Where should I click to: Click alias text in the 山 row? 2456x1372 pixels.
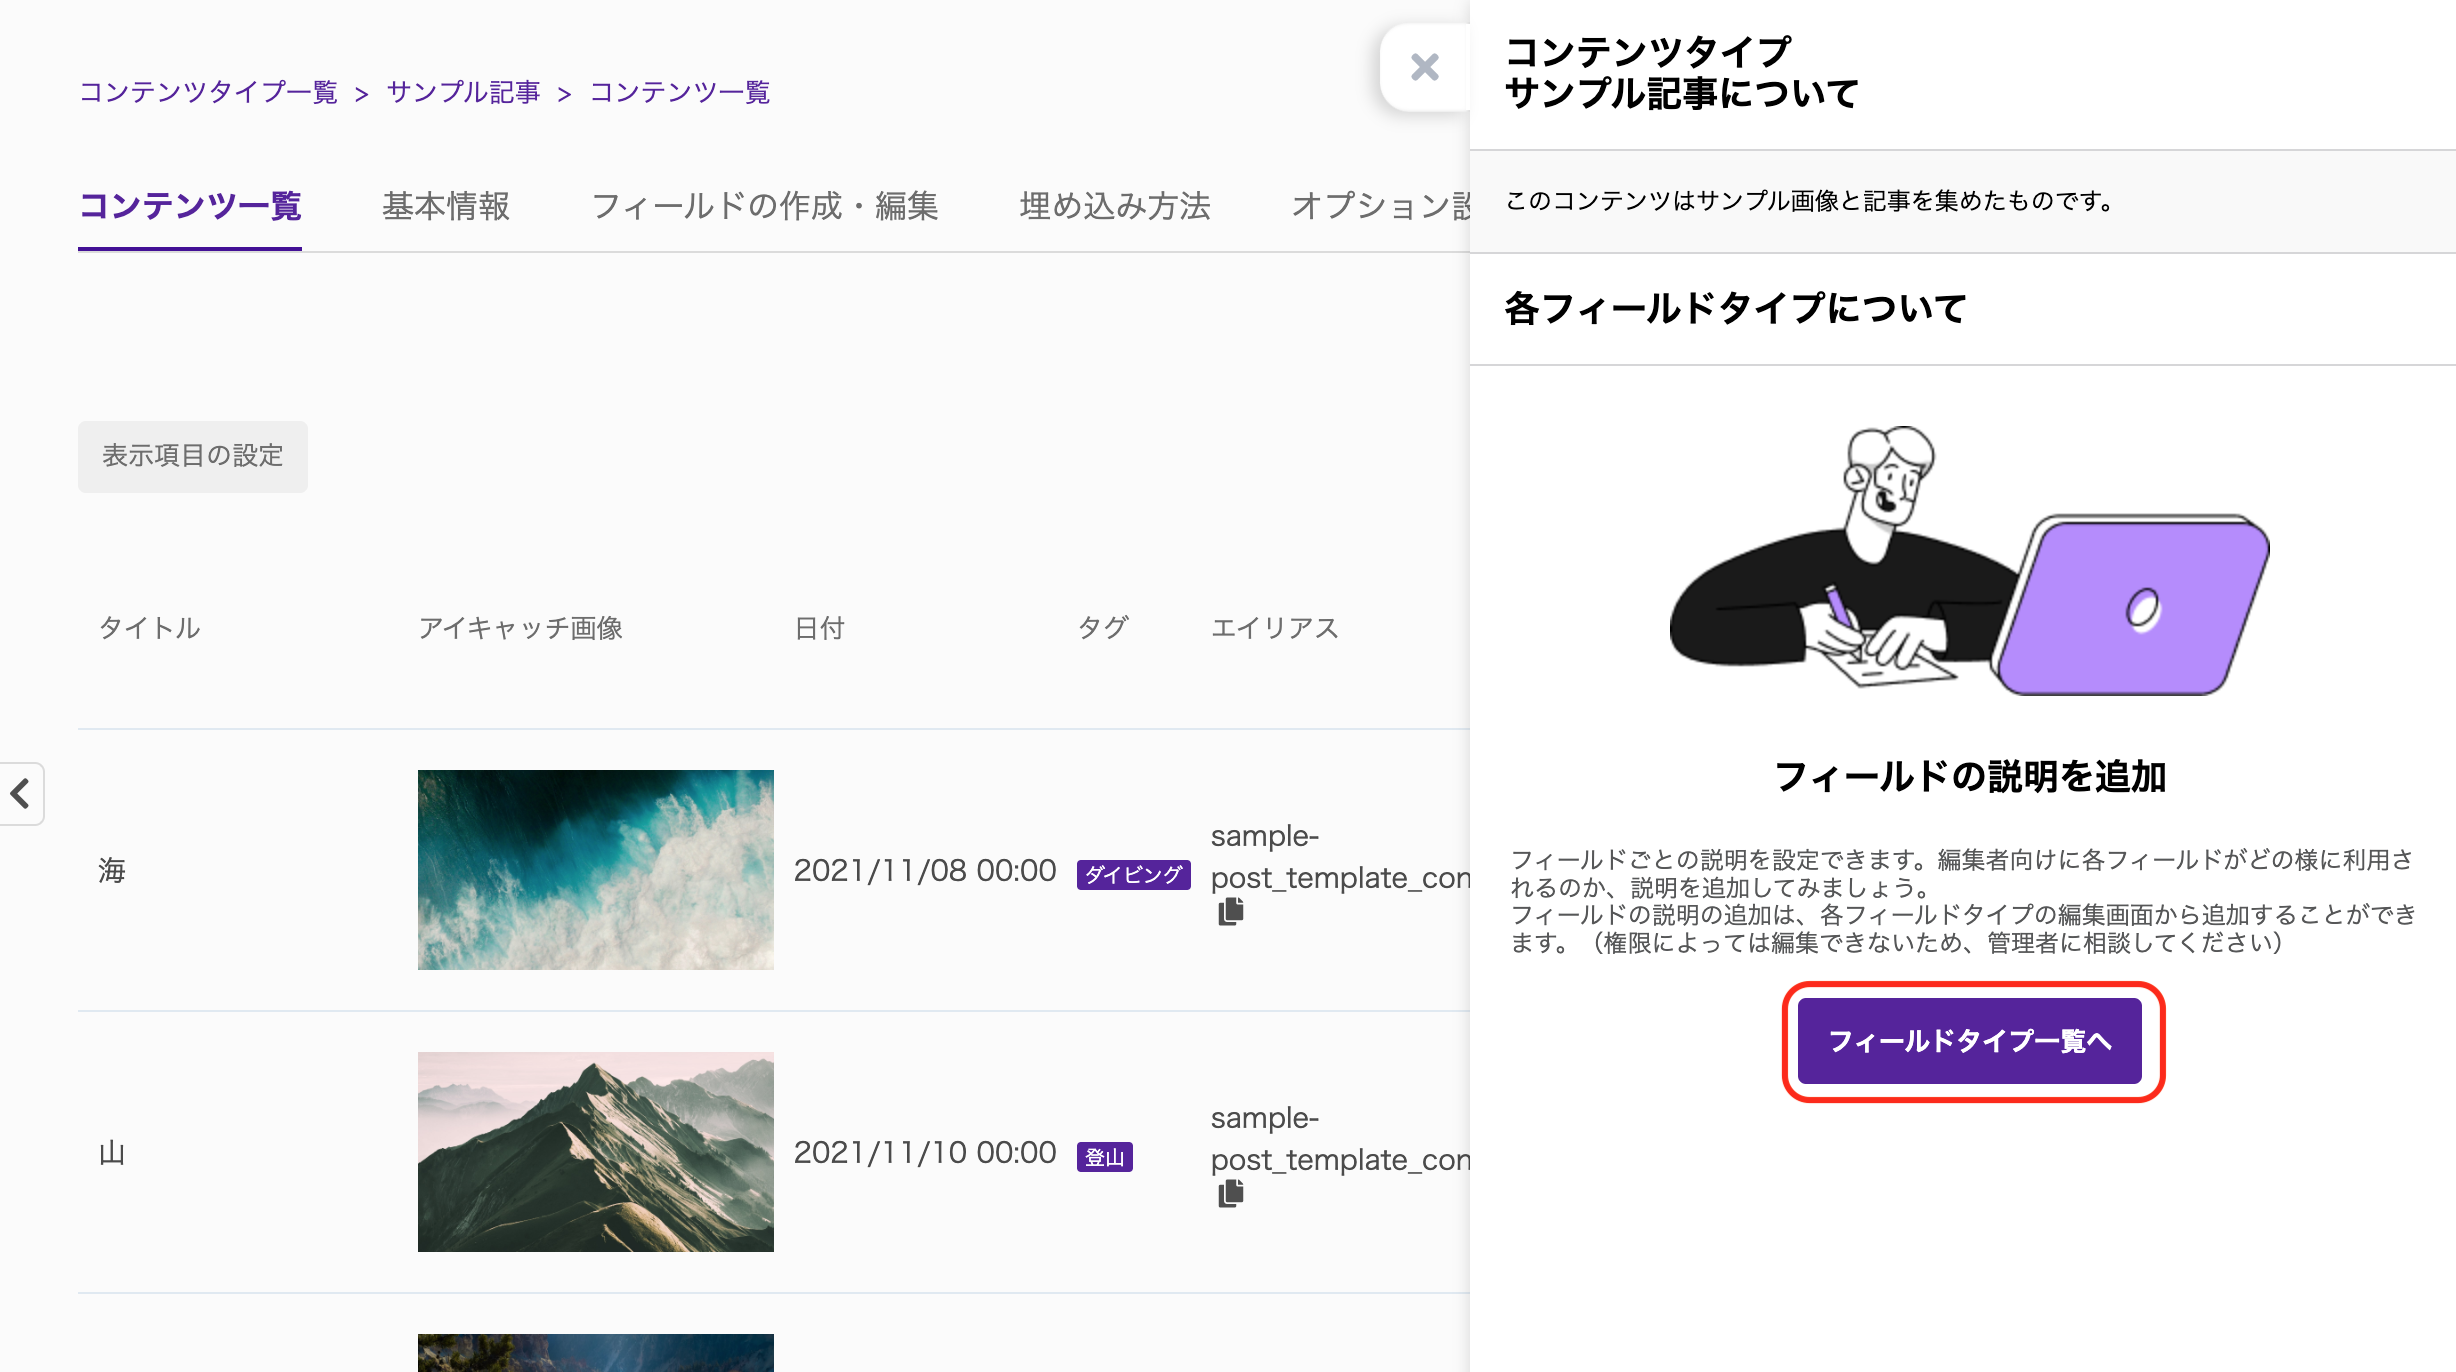[x=1340, y=1139]
